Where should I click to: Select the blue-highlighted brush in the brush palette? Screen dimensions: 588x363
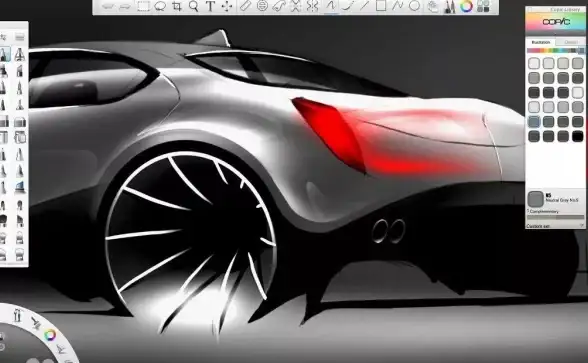(20, 186)
